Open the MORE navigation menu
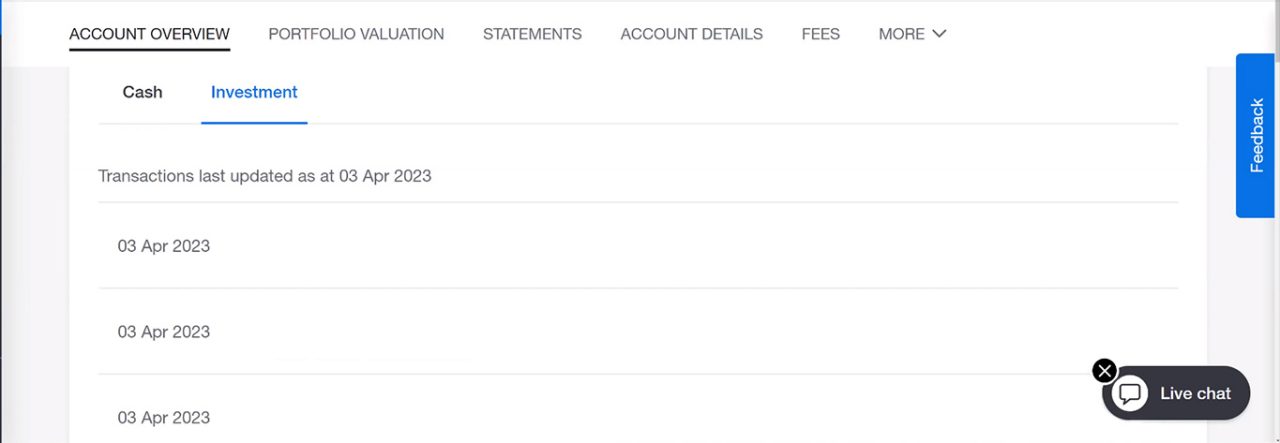This screenshot has height=443, width=1280. pos(912,34)
